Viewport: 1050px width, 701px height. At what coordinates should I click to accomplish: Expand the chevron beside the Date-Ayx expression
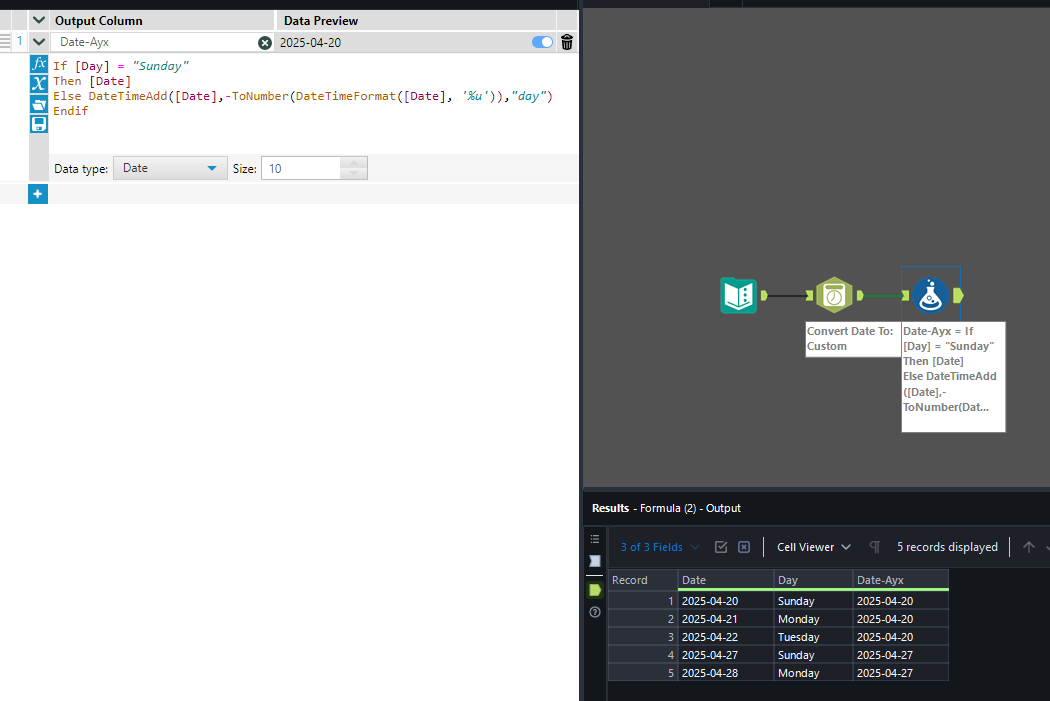pyautogui.click(x=38, y=41)
